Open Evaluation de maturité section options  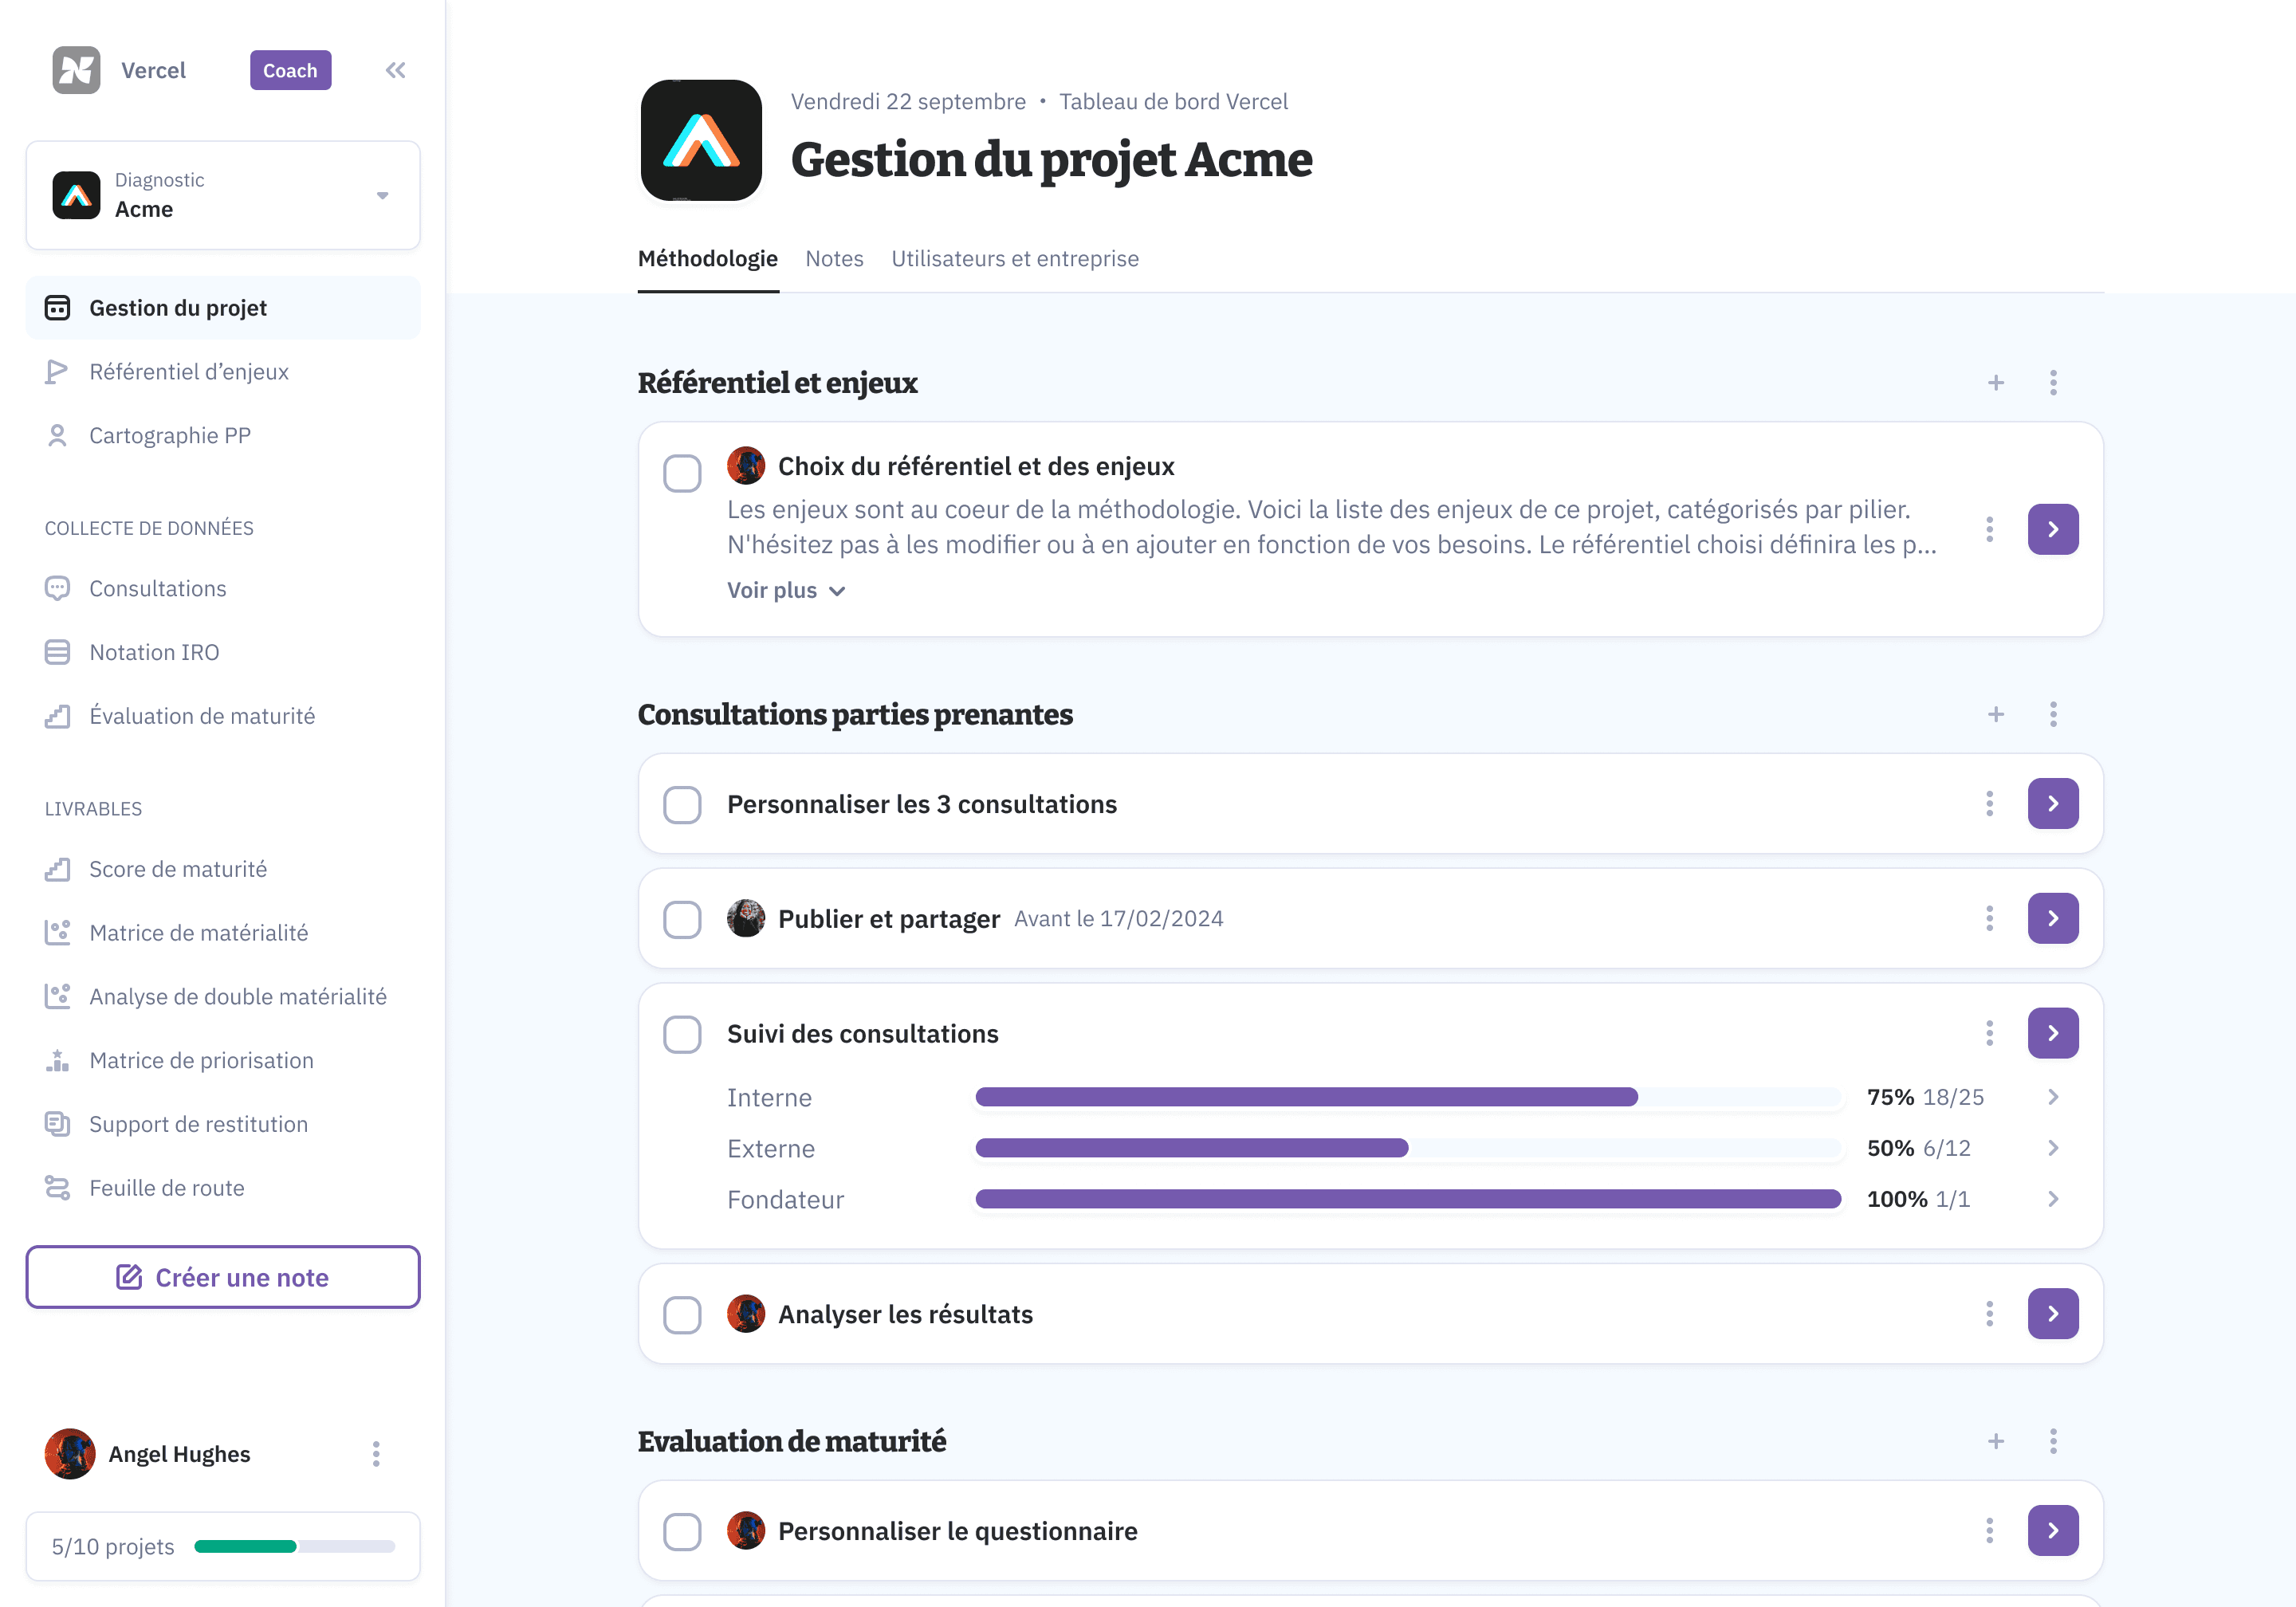(x=2053, y=1442)
